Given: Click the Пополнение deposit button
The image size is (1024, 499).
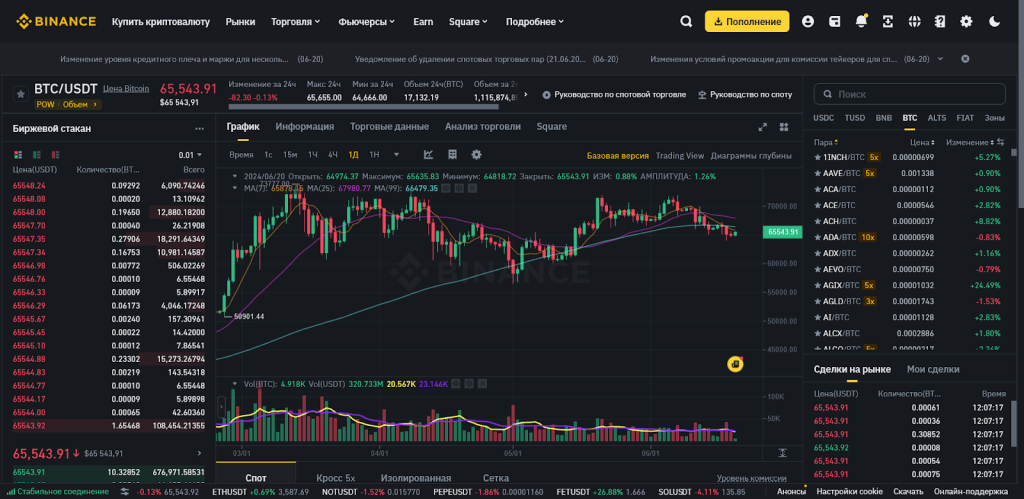Looking at the screenshot, I should pyautogui.click(x=747, y=21).
